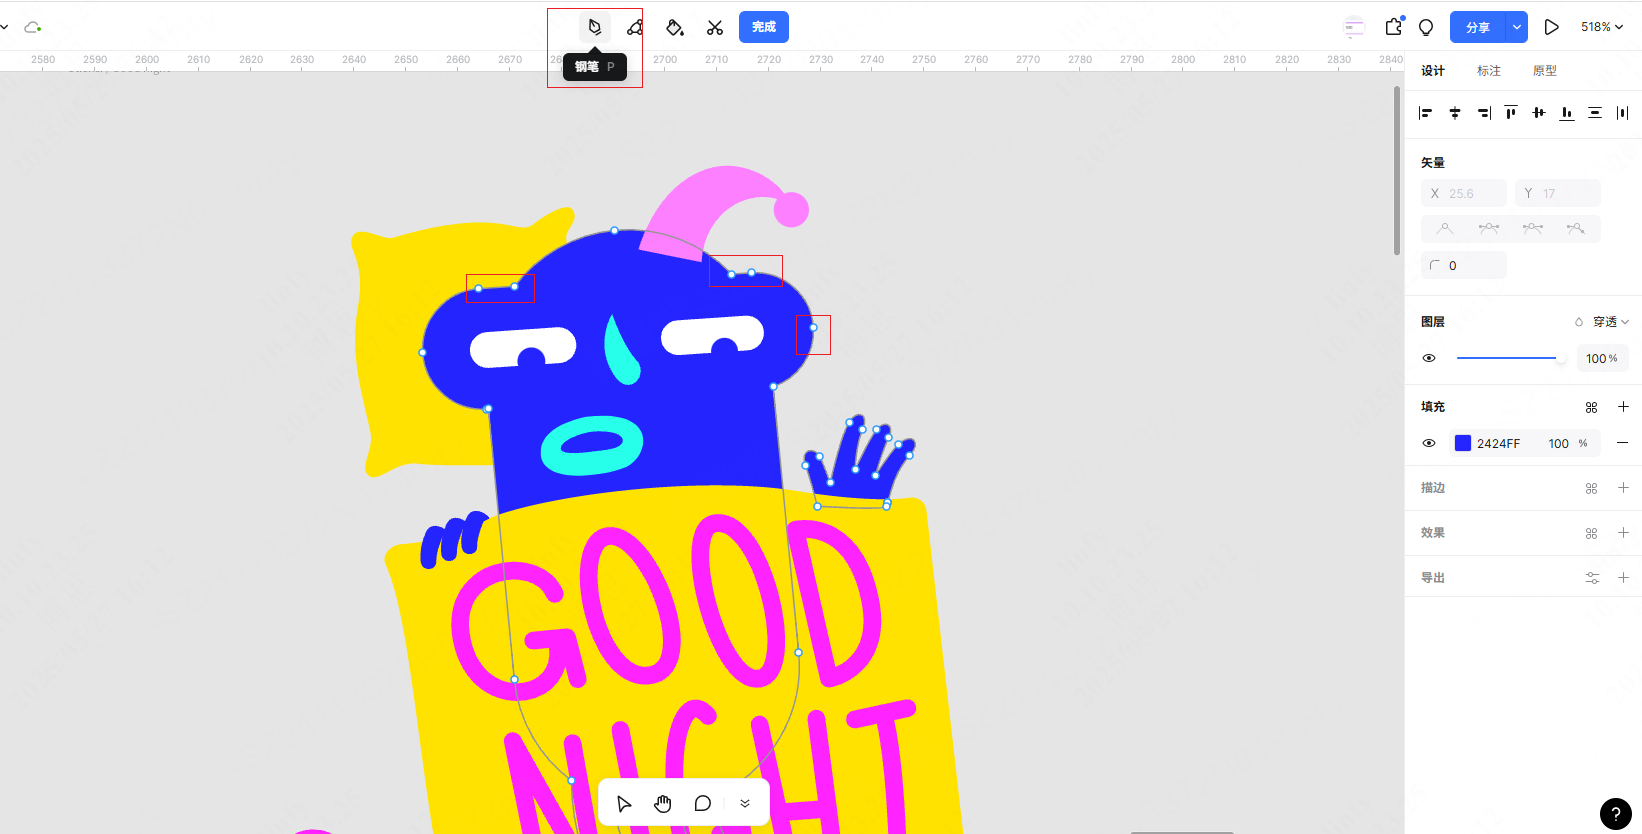Open the blue 2424FF fill color swatch
The height and width of the screenshot is (834, 1642).
pyautogui.click(x=1463, y=443)
